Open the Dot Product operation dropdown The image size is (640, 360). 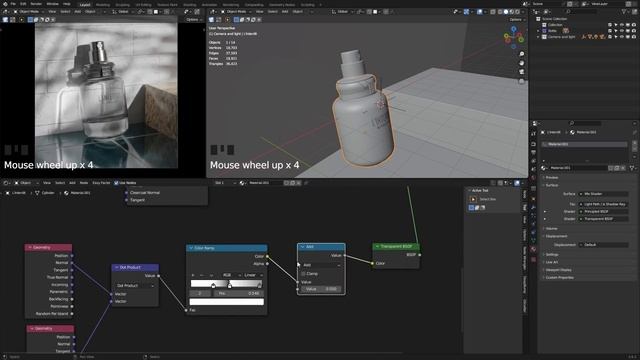coord(135,286)
